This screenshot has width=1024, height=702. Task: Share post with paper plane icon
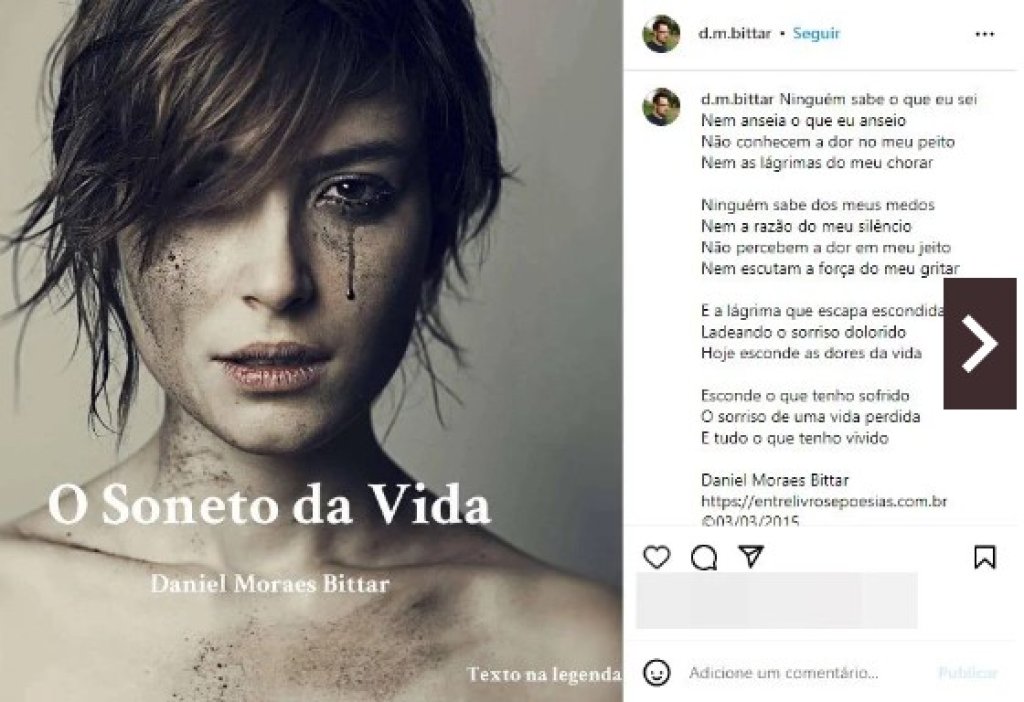point(751,556)
